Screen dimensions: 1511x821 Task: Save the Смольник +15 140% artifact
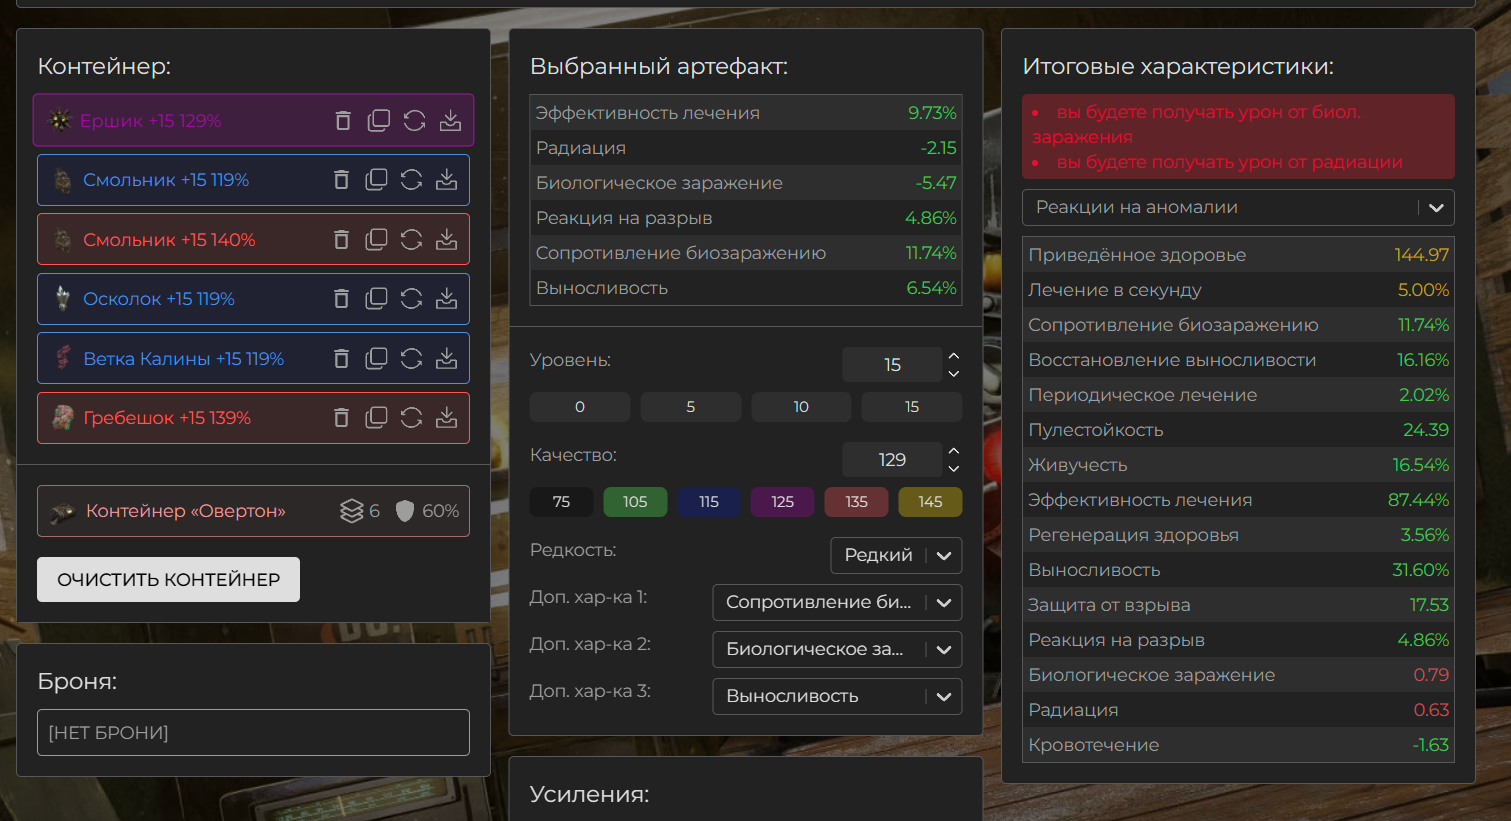tap(446, 240)
